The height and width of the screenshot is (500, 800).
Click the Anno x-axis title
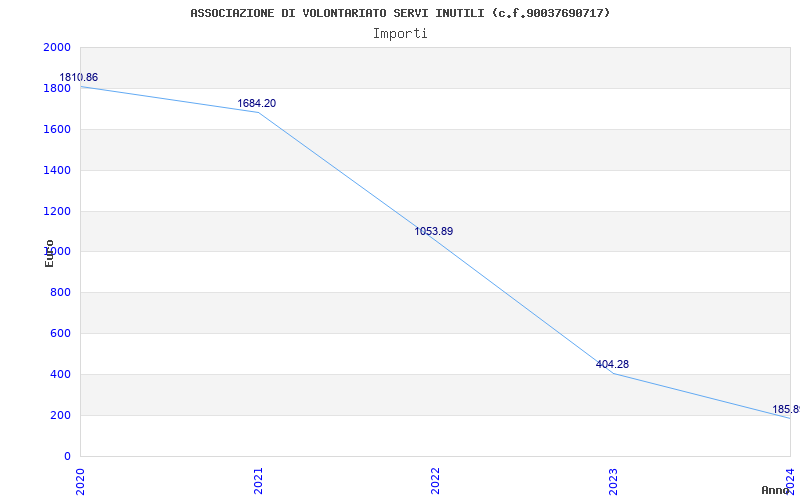[776, 490]
